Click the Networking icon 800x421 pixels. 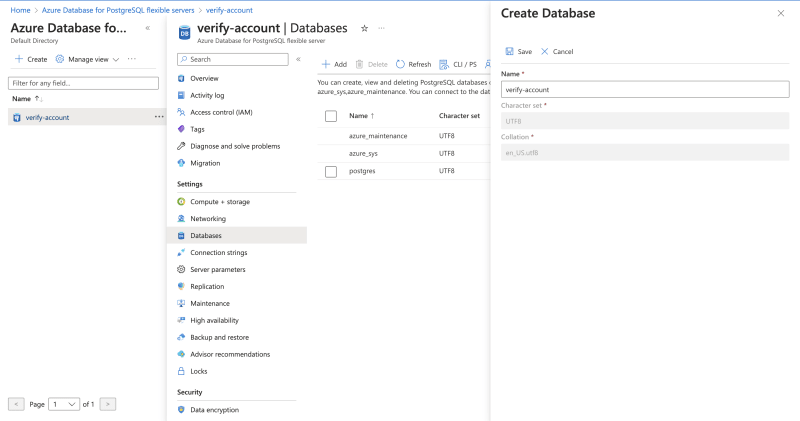pyautogui.click(x=181, y=218)
